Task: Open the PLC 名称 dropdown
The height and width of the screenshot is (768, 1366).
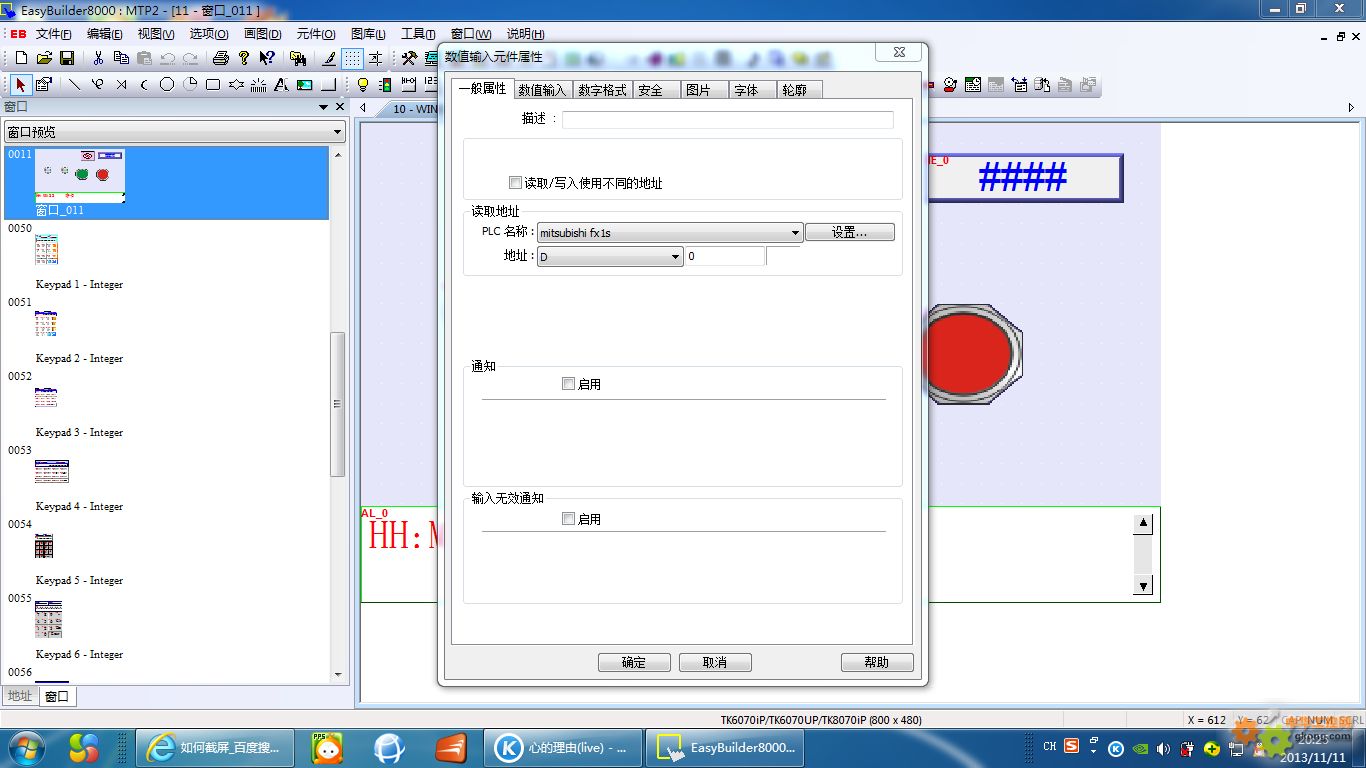Action: point(796,232)
